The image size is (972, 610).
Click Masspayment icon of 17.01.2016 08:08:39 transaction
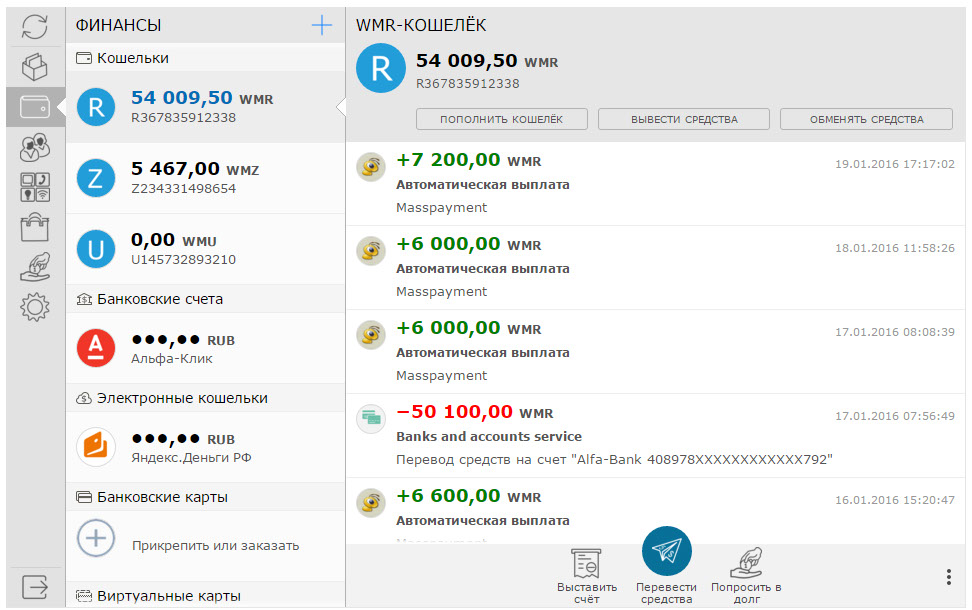click(x=371, y=335)
